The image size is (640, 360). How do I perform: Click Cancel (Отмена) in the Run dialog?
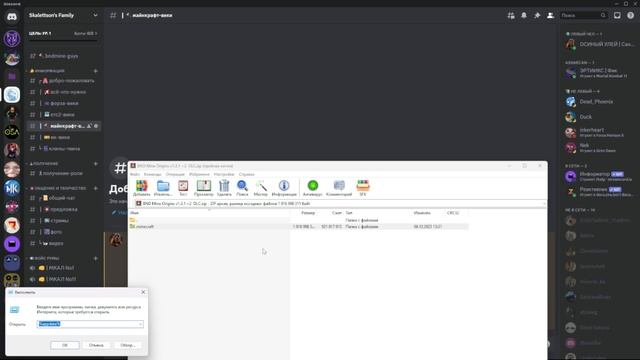click(x=96, y=345)
